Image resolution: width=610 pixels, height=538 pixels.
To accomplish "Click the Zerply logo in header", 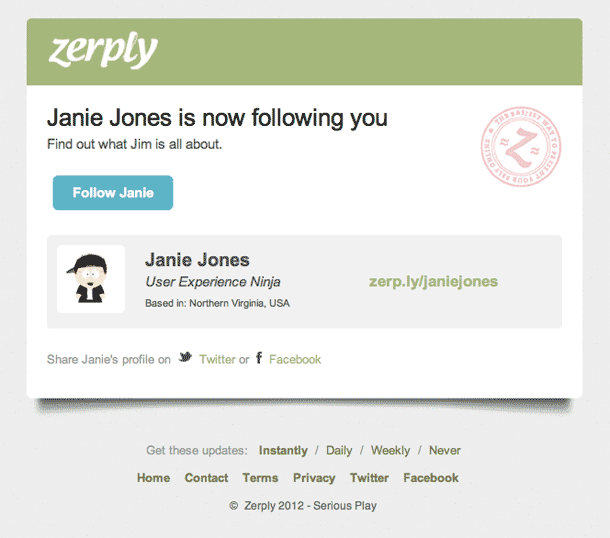I will [x=103, y=51].
